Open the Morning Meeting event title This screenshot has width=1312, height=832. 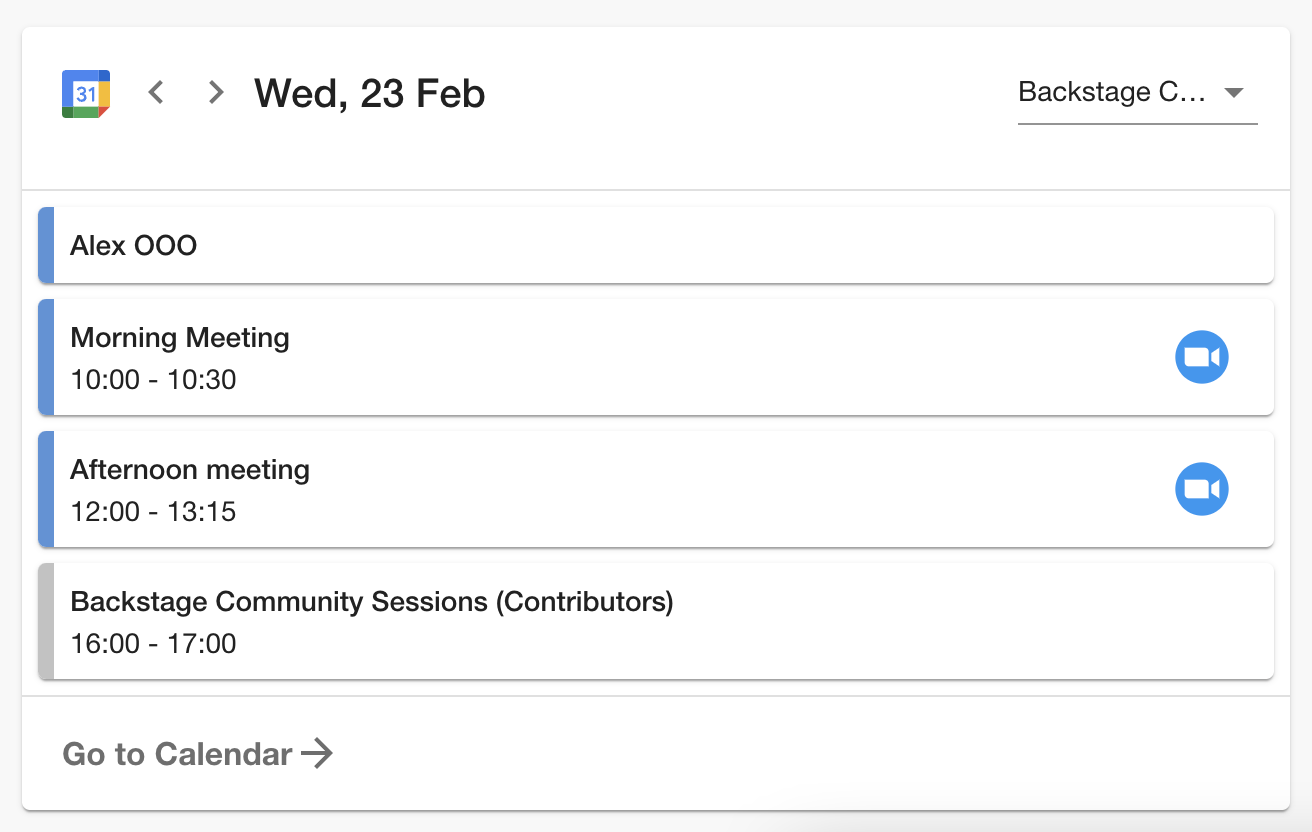click(x=180, y=338)
